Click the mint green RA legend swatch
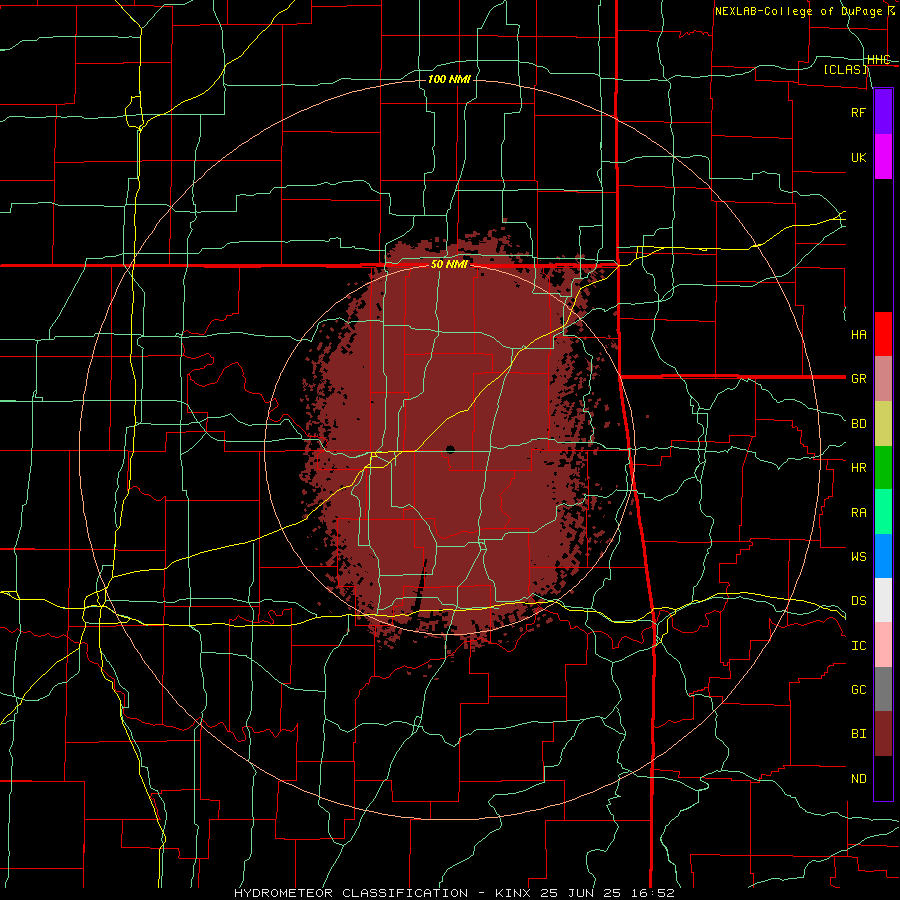 pos(883,512)
